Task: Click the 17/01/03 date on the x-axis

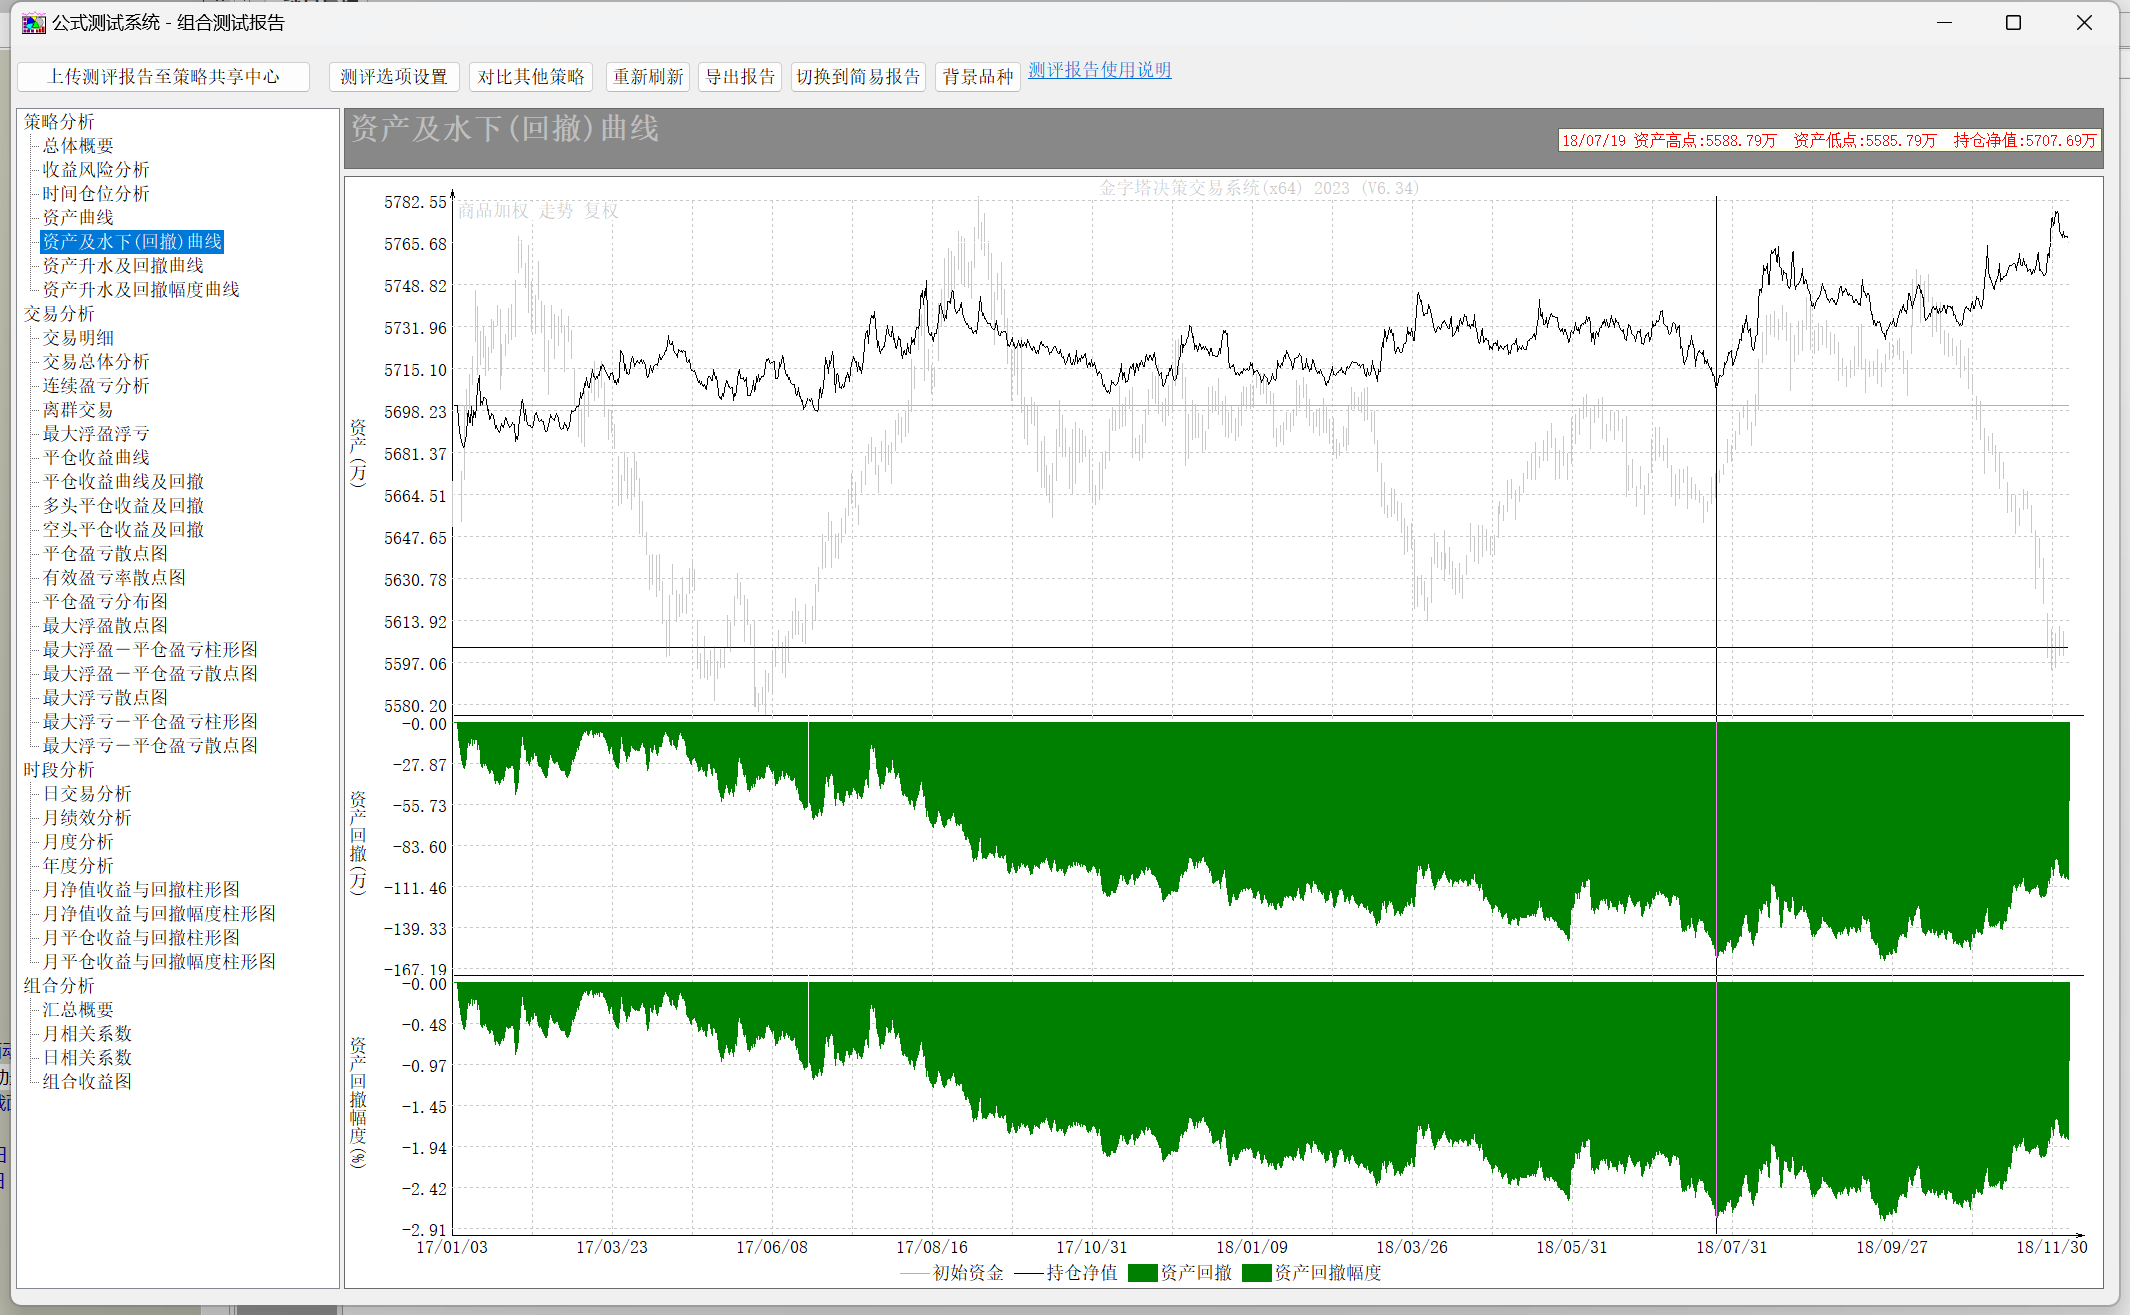Action: tap(452, 1247)
